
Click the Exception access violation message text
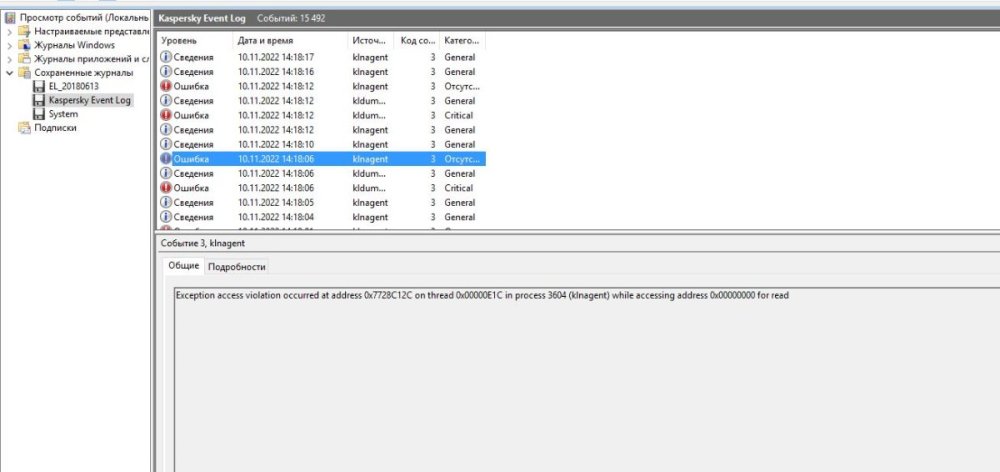tap(482, 295)
